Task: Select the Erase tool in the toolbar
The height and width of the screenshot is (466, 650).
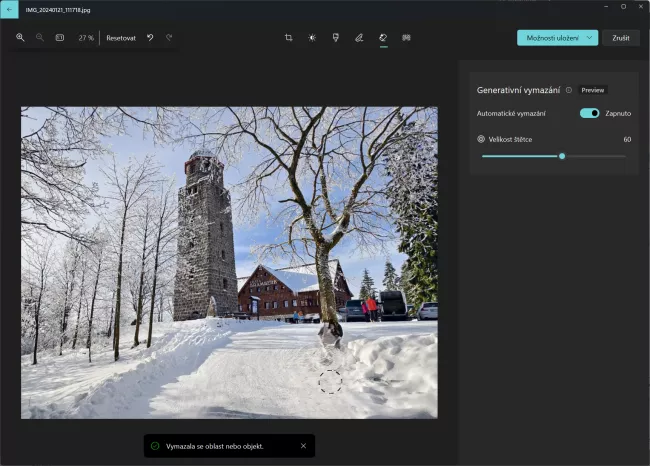Action: pyautogui.click(x=383, y=38)
